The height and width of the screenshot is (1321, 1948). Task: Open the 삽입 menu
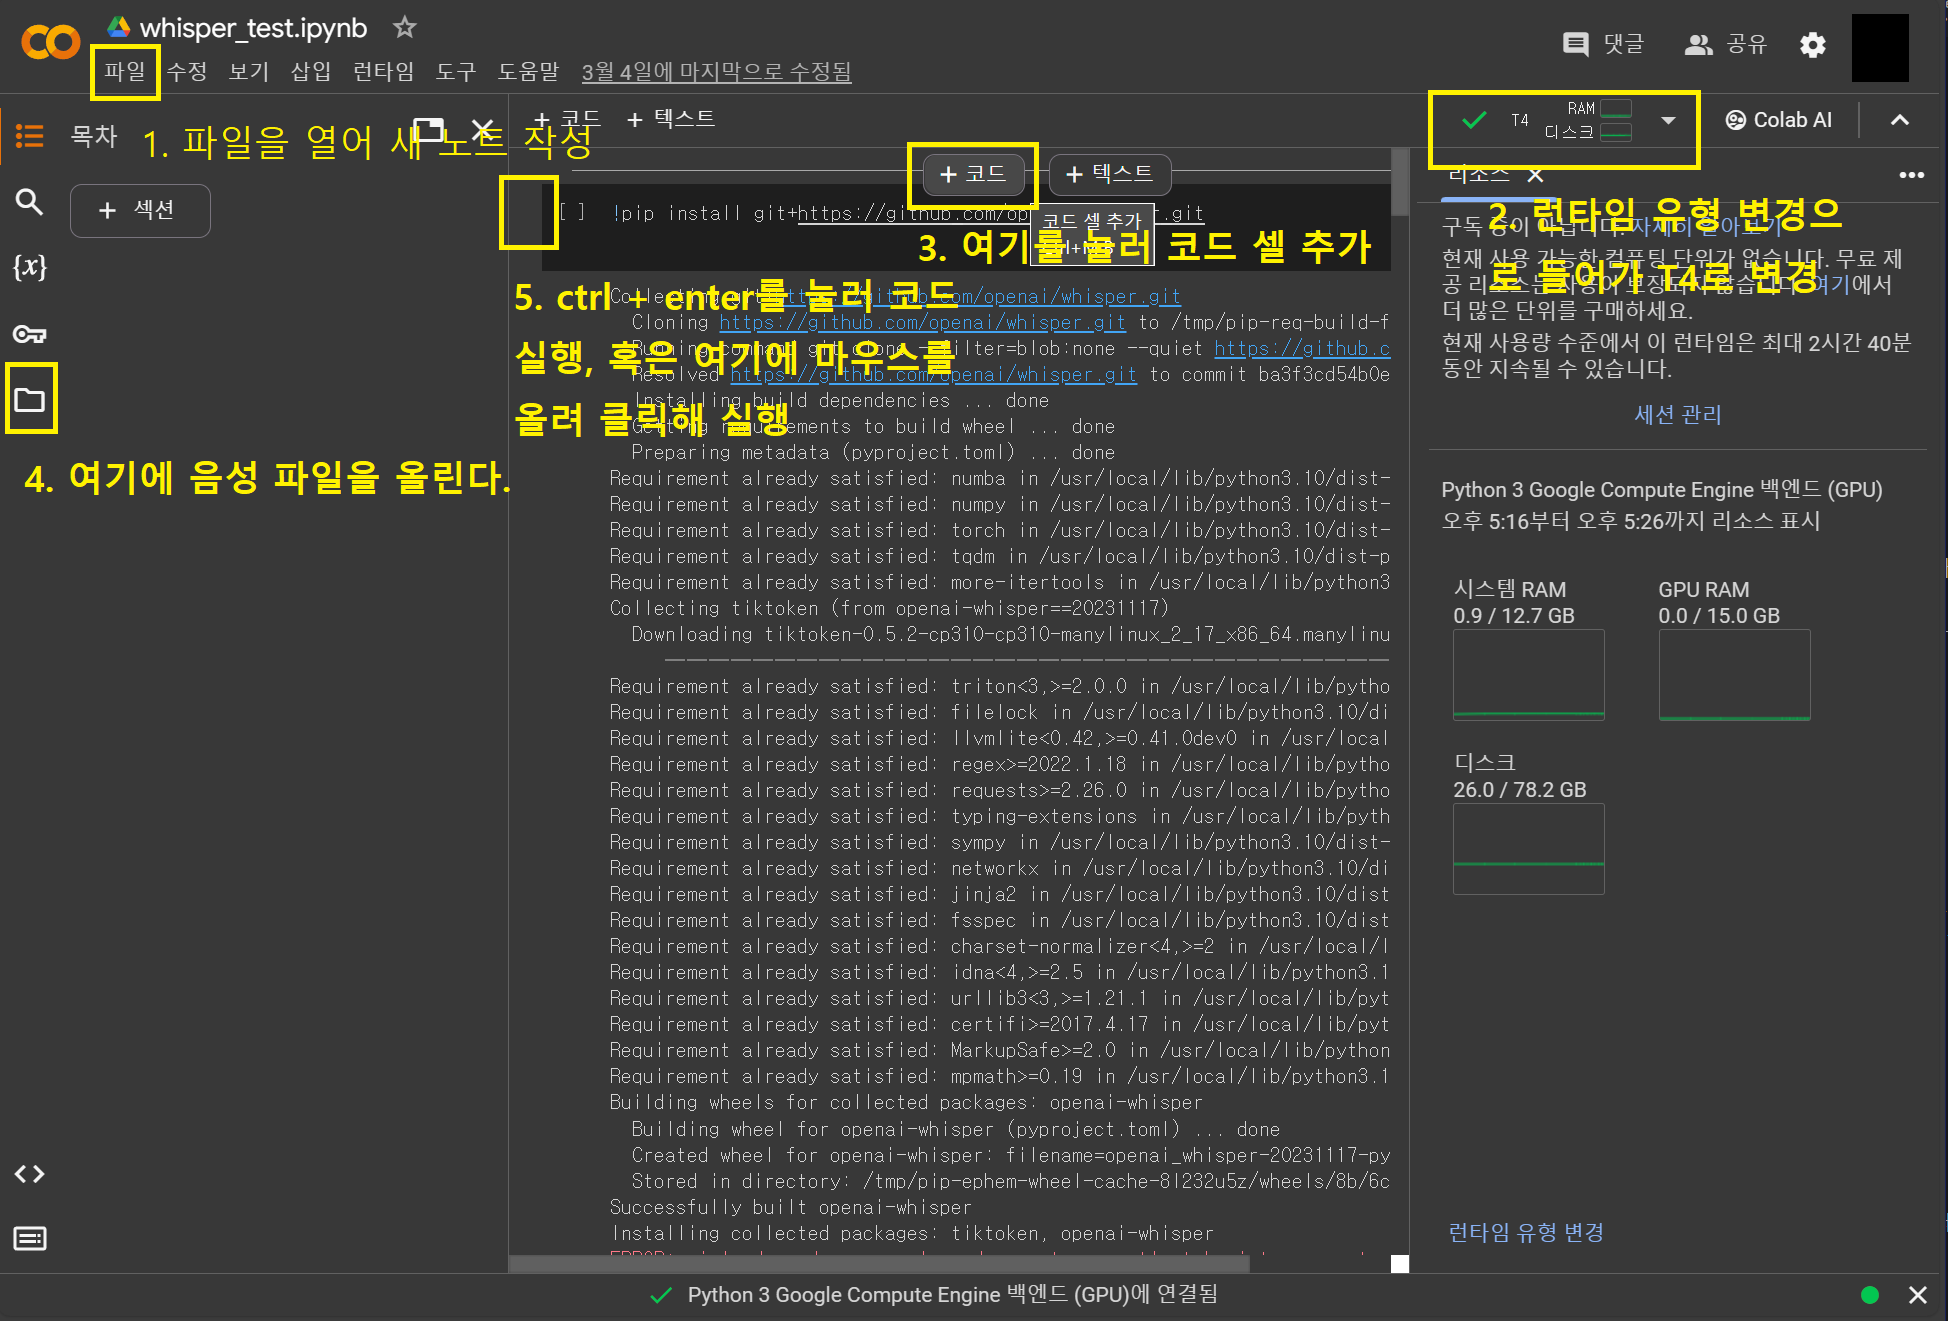(311, 71)
